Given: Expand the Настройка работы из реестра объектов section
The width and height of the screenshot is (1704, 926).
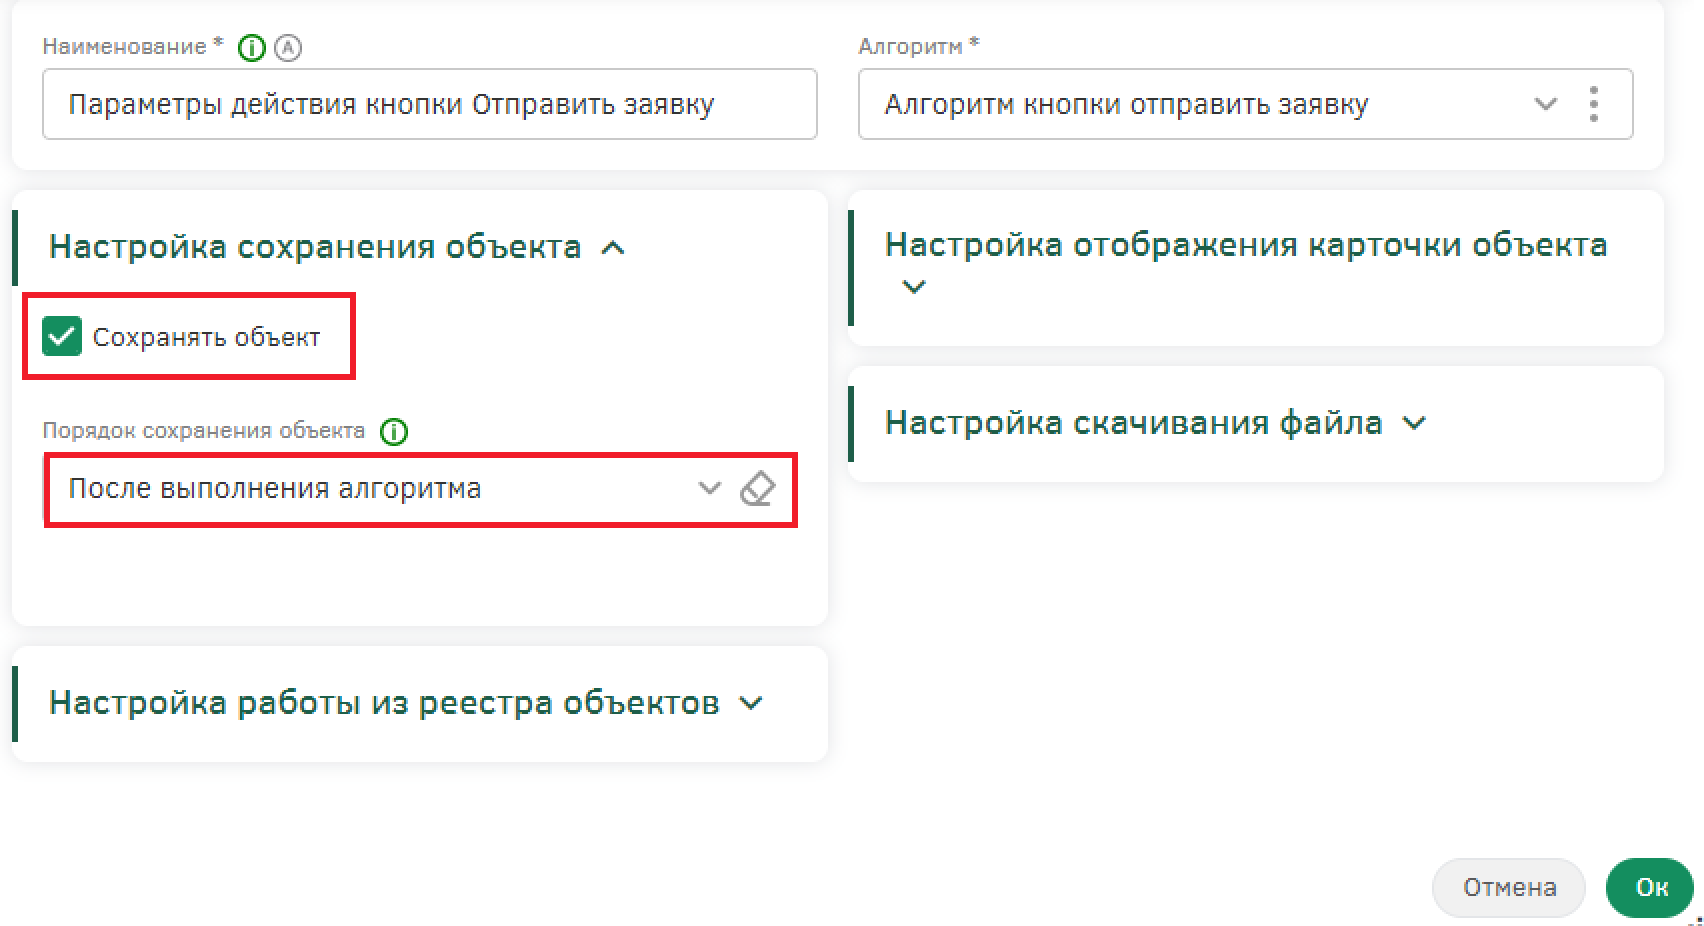Looking at the screenshot, I should pos(751,703).
